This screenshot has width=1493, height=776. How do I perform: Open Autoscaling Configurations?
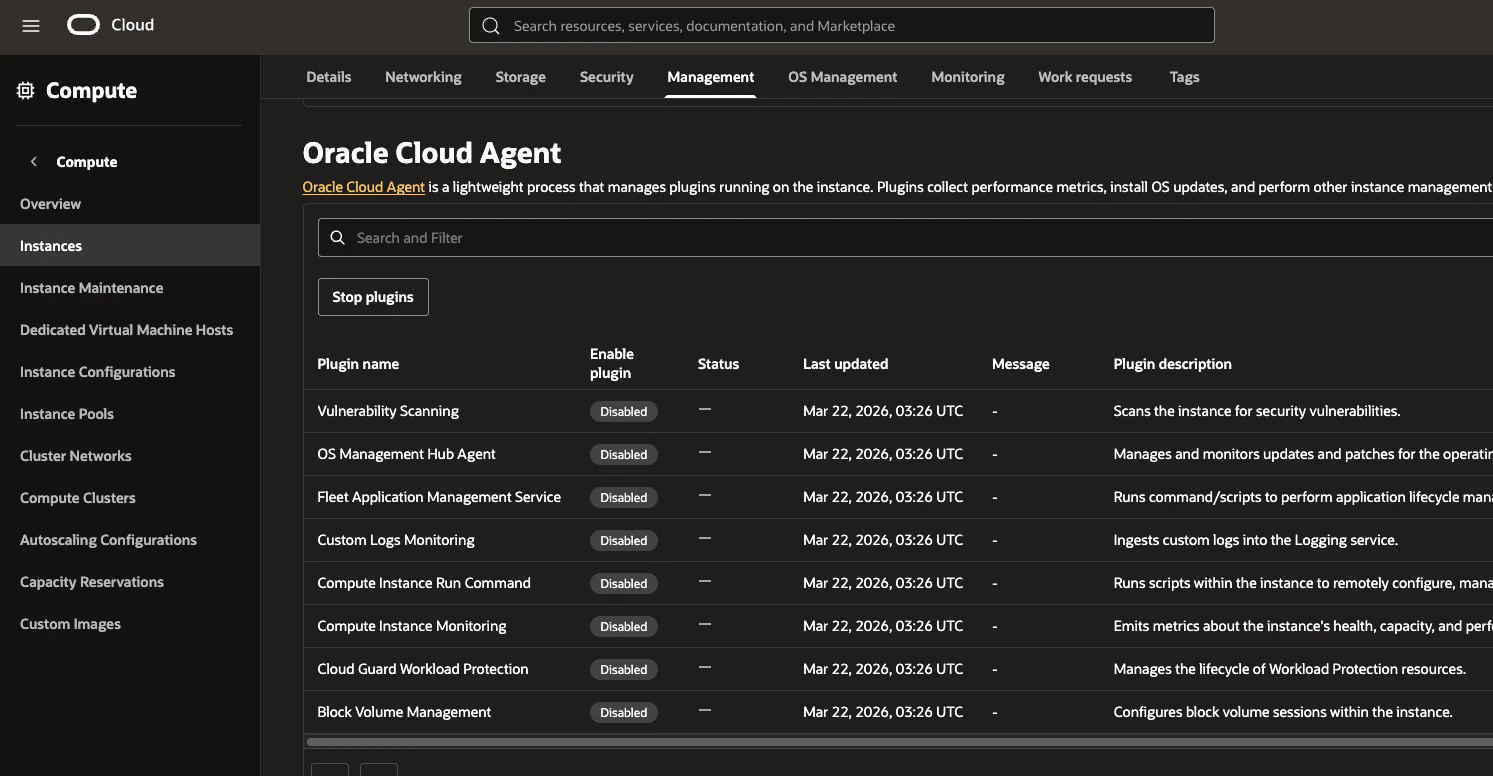click(x=130, y=540)
